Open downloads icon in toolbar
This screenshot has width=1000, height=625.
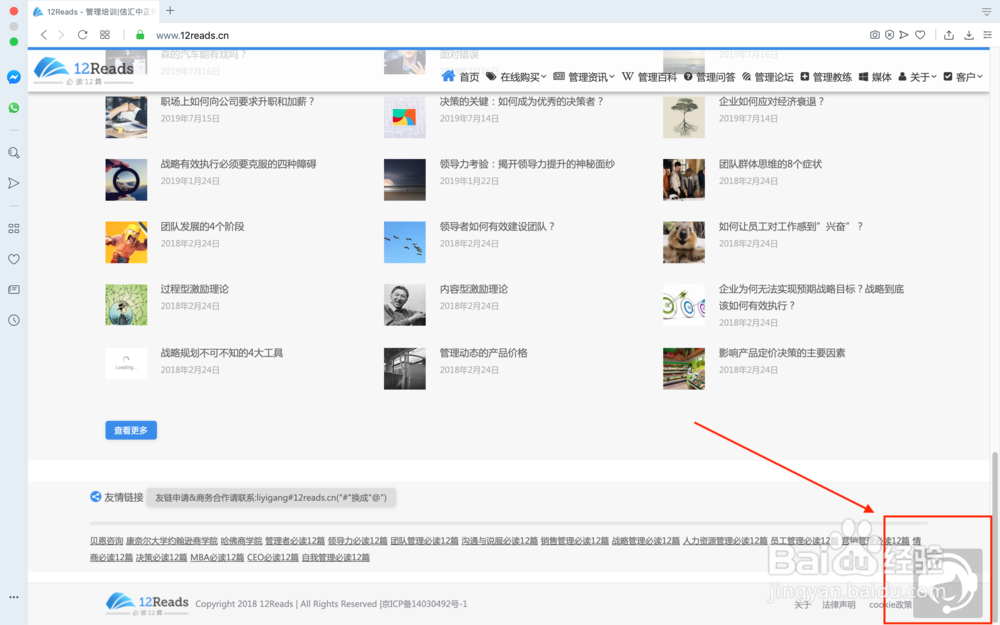click(x=969, y=35)
